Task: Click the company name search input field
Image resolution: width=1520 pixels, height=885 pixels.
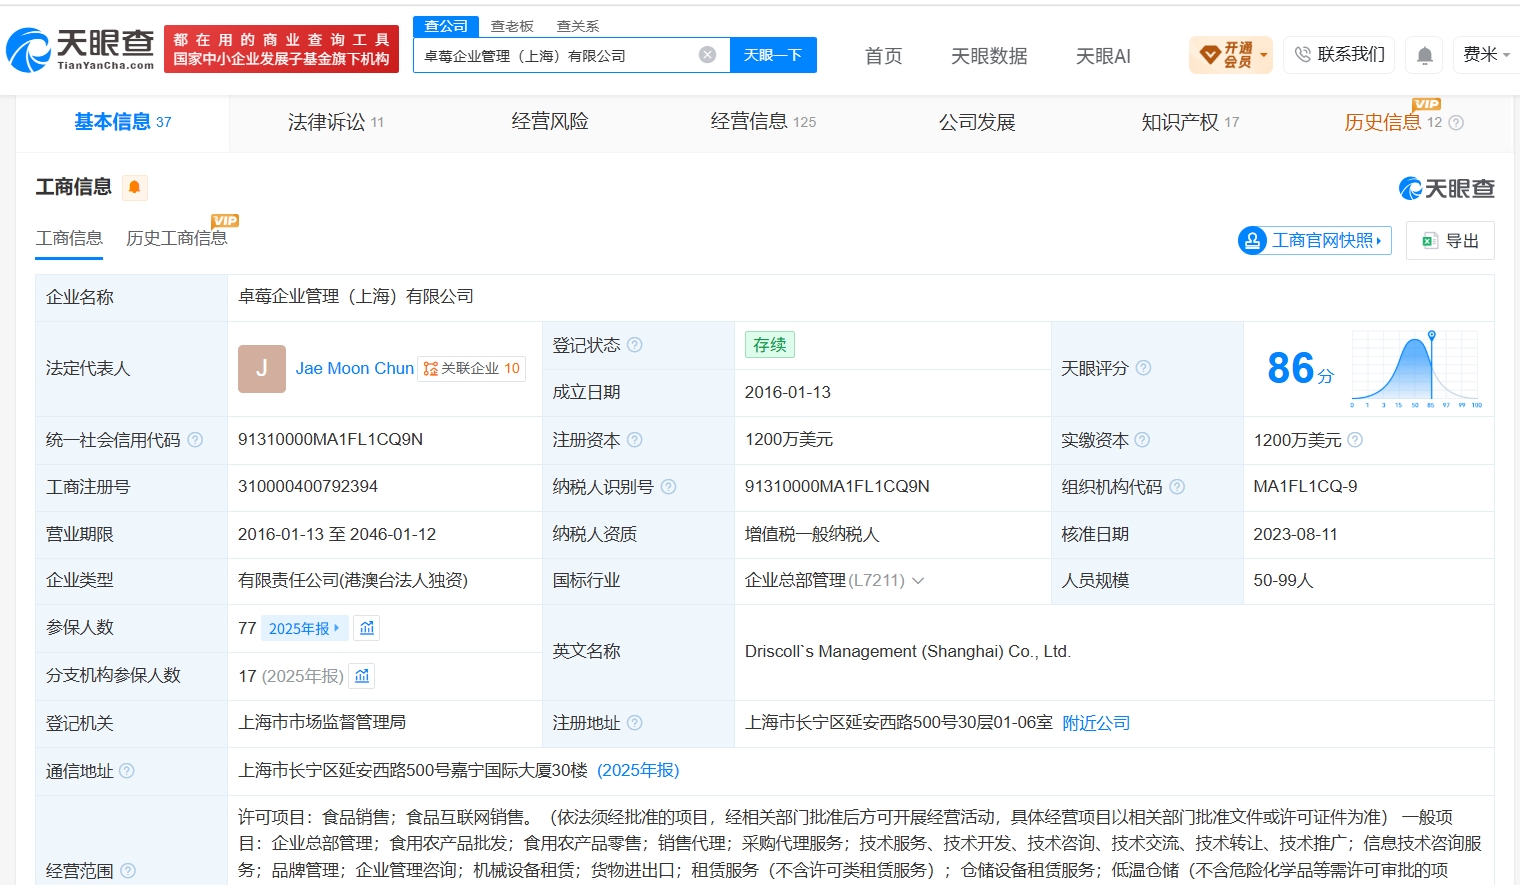Action: tap(558, 55)
